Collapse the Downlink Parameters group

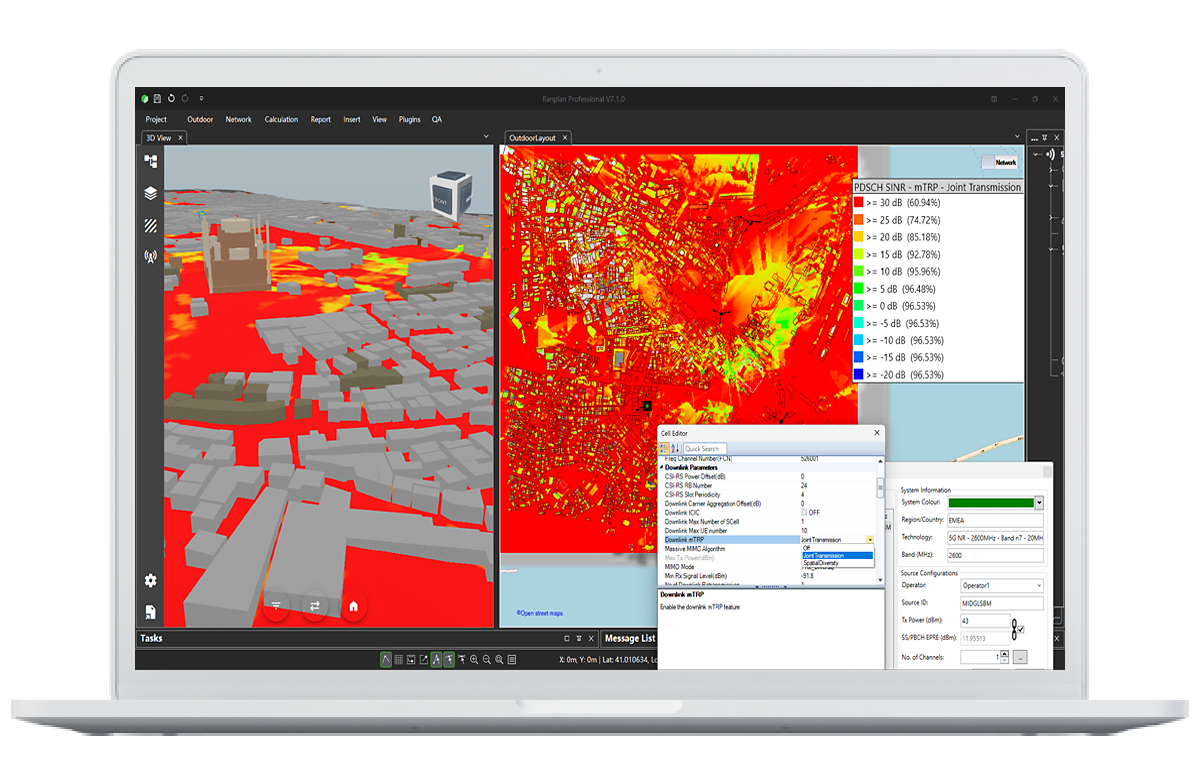click(661, 467)
